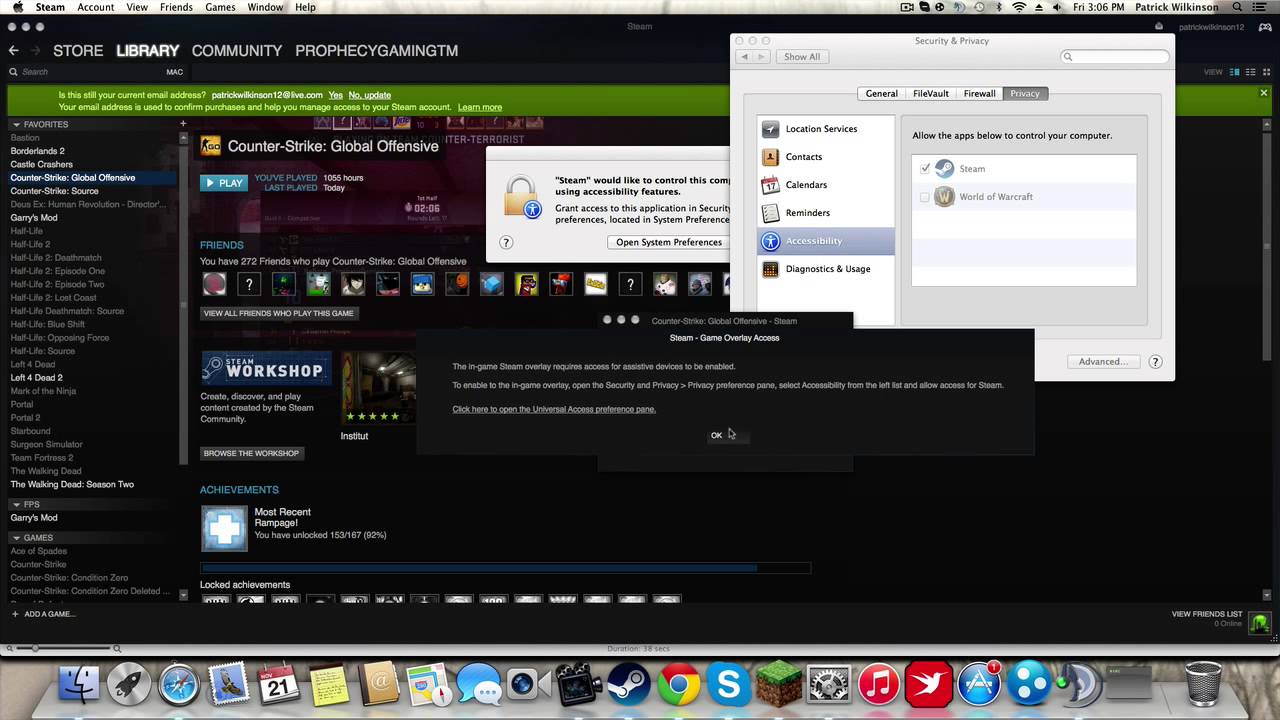This screenshot has height=720, width=1280.
Task: Click the 'Learn more' email link
Action: coord(480,107)
